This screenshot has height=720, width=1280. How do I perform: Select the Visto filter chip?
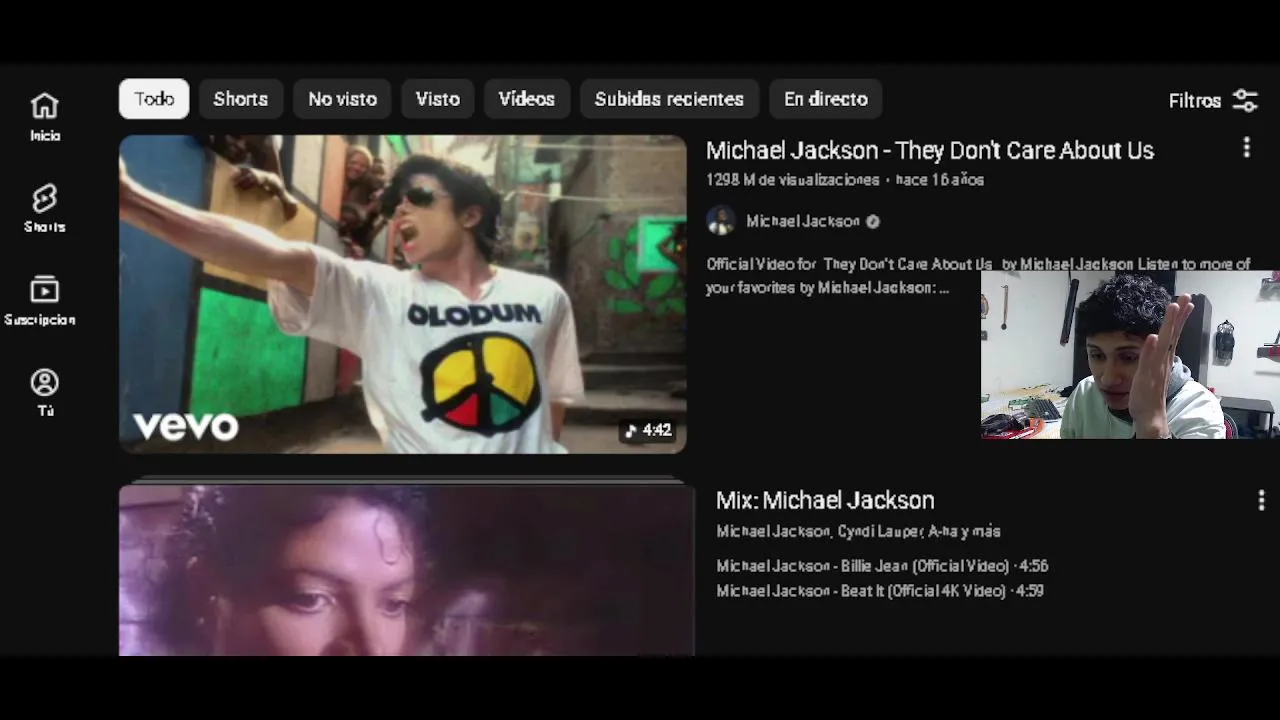point(437,99)
